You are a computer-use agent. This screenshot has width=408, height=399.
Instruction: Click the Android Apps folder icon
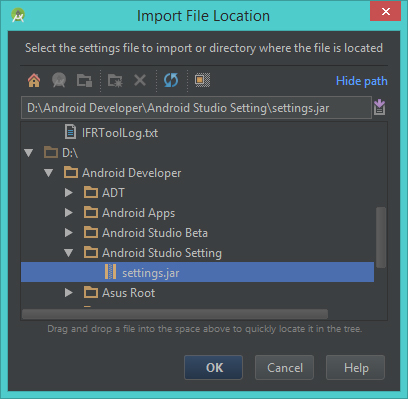[x=91, y=212]
